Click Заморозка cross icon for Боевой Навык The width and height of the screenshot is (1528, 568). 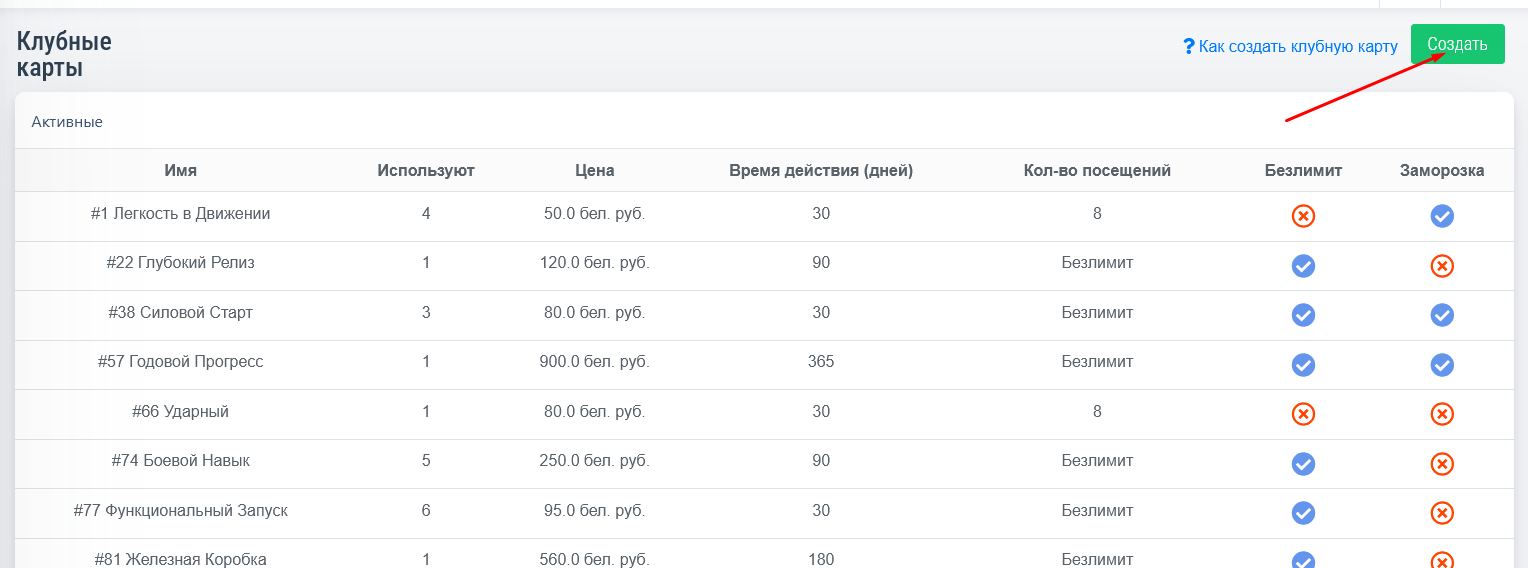(x=1441, y=464)
